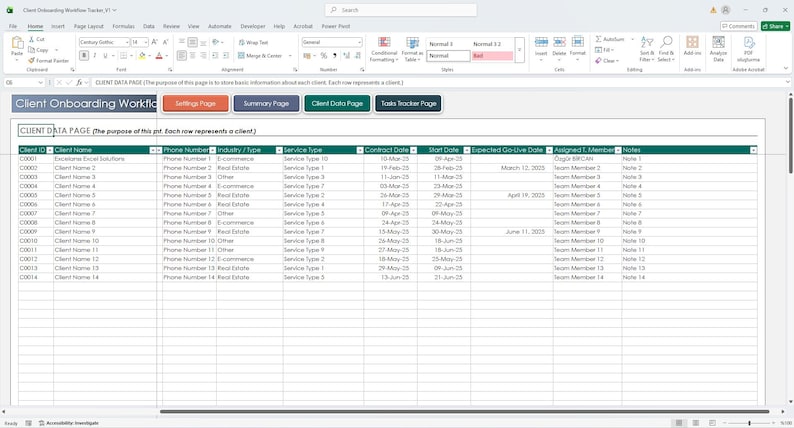Toggle middle vertical alignment
Viewport: 794px width, 428px height.
[x=192, y=42]
